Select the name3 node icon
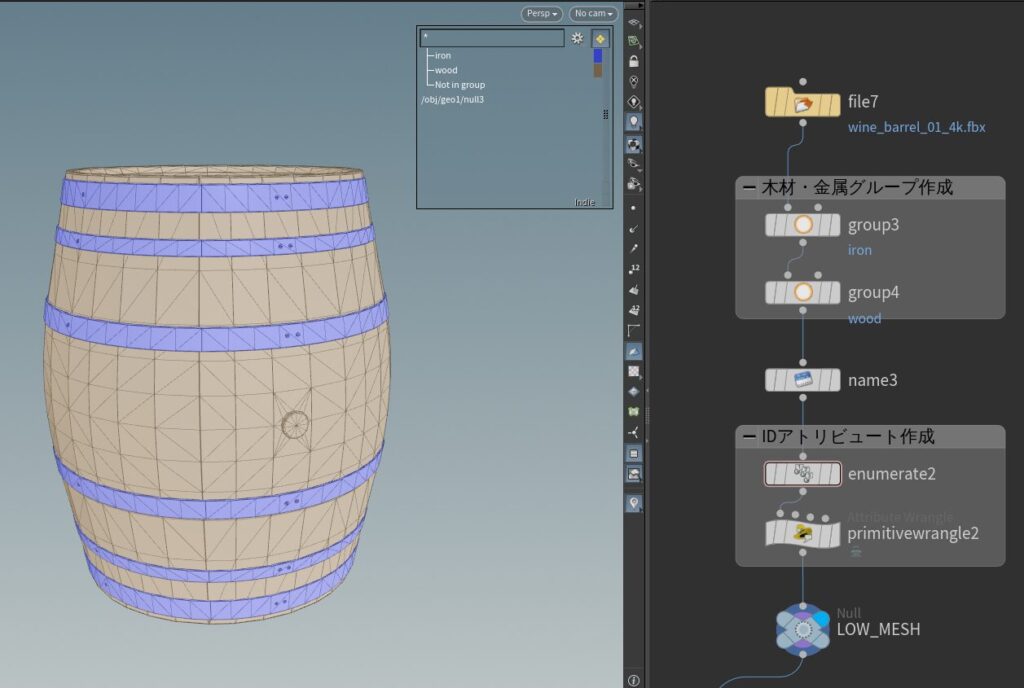This screenshot has height=688, width=1024. pyautogui.click(x=802, y=380)
